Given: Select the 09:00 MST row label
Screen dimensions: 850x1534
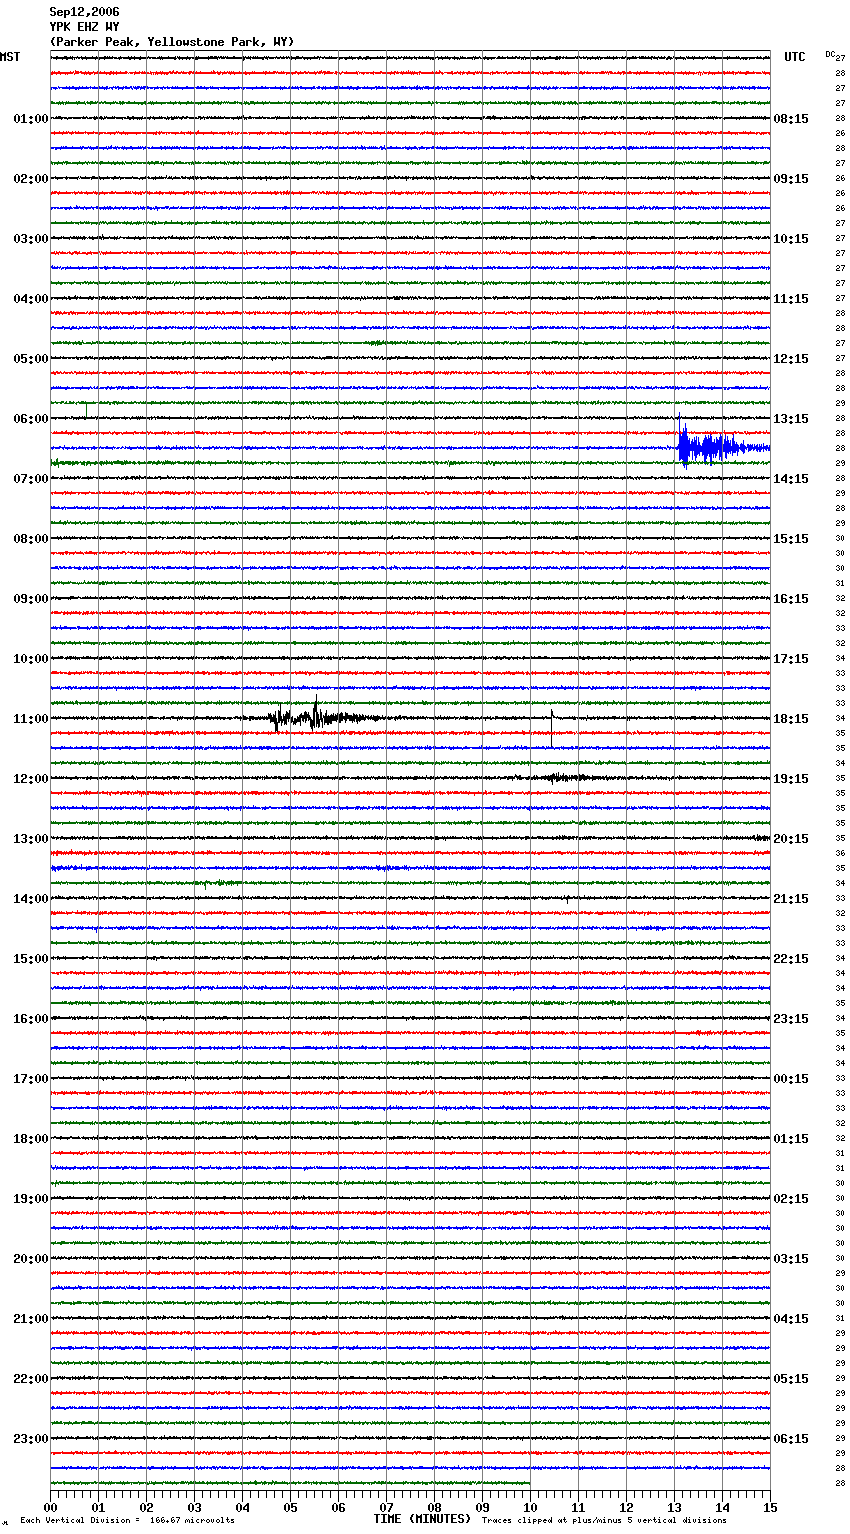Looking at the screenshot, I should (31, 599).
